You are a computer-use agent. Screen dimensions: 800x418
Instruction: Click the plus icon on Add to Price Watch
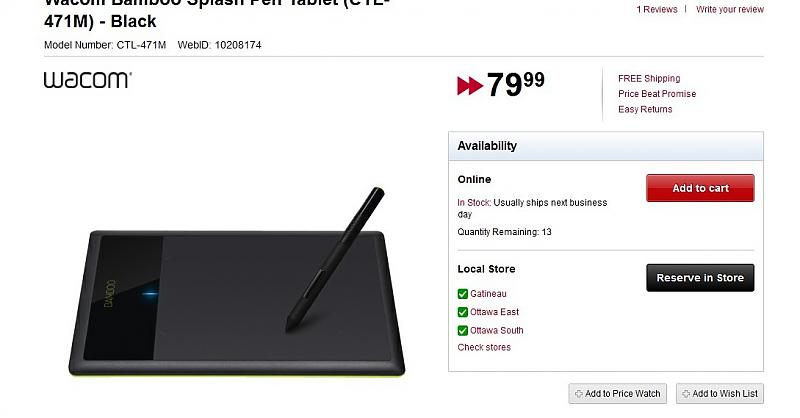pos(579,394)
